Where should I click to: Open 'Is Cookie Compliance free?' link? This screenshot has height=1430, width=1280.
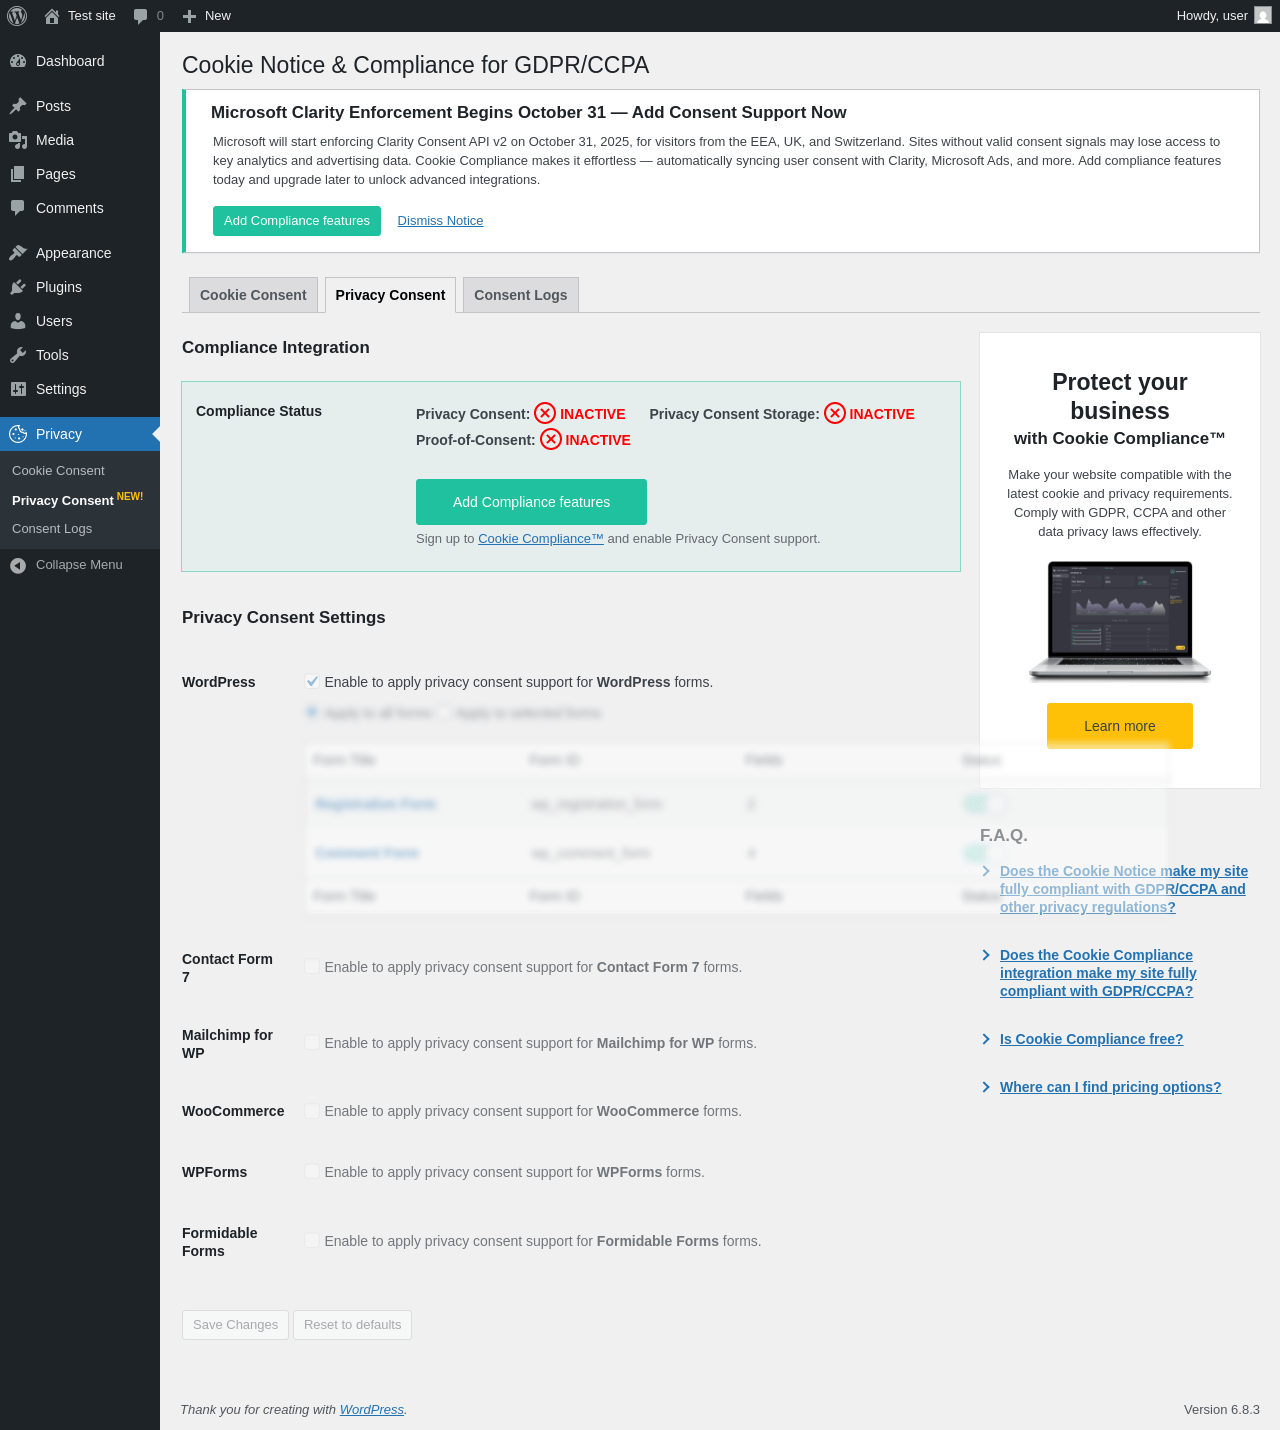pyautogui.click(x=1091, y=1039)
